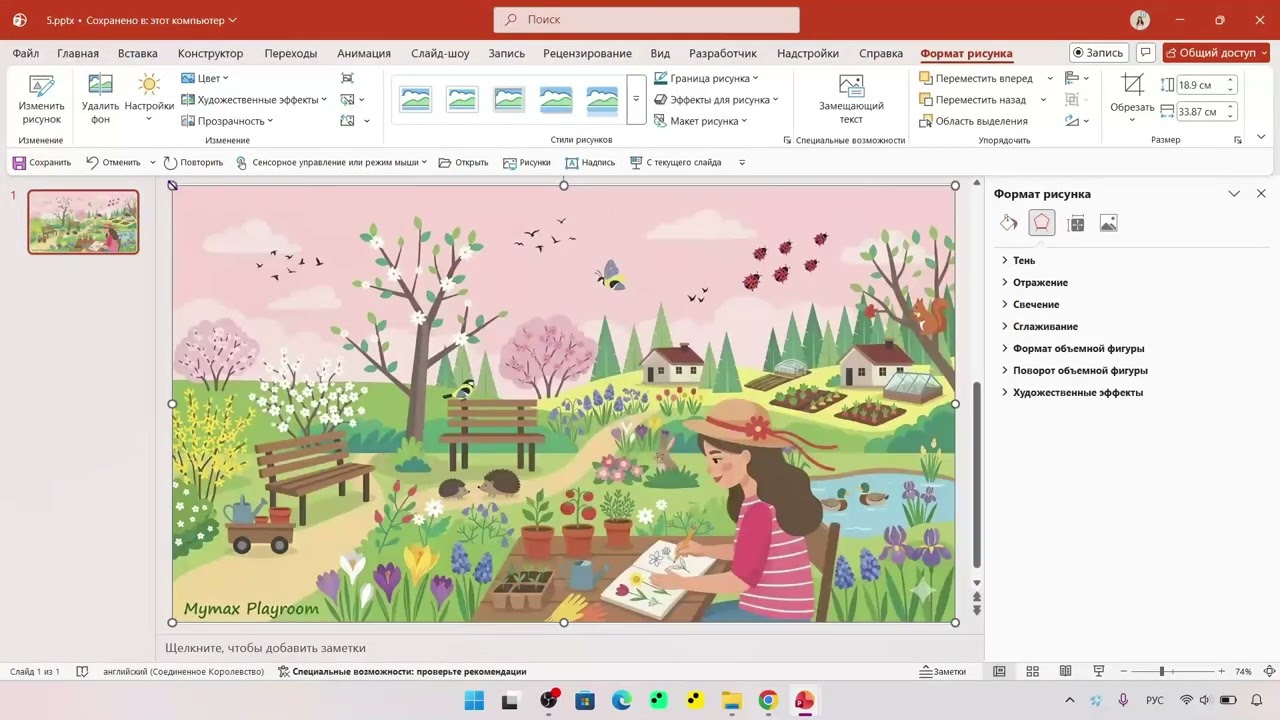
Task: Fit slide to current window
Action: (x=1270, y=671)
